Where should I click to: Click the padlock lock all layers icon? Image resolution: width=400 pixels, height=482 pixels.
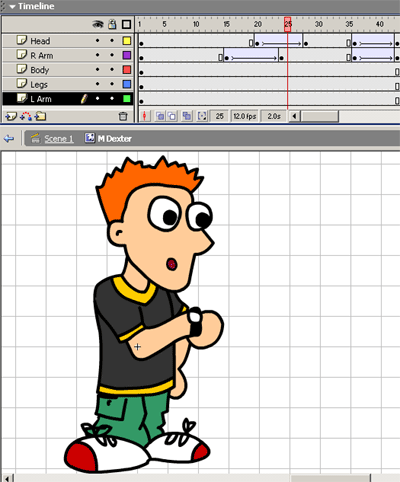[x=112, y=24]
